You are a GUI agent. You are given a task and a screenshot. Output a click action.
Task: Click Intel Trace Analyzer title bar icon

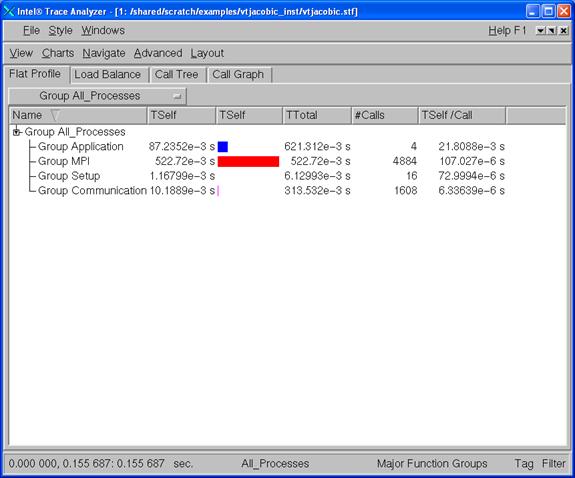coord(9,11)
